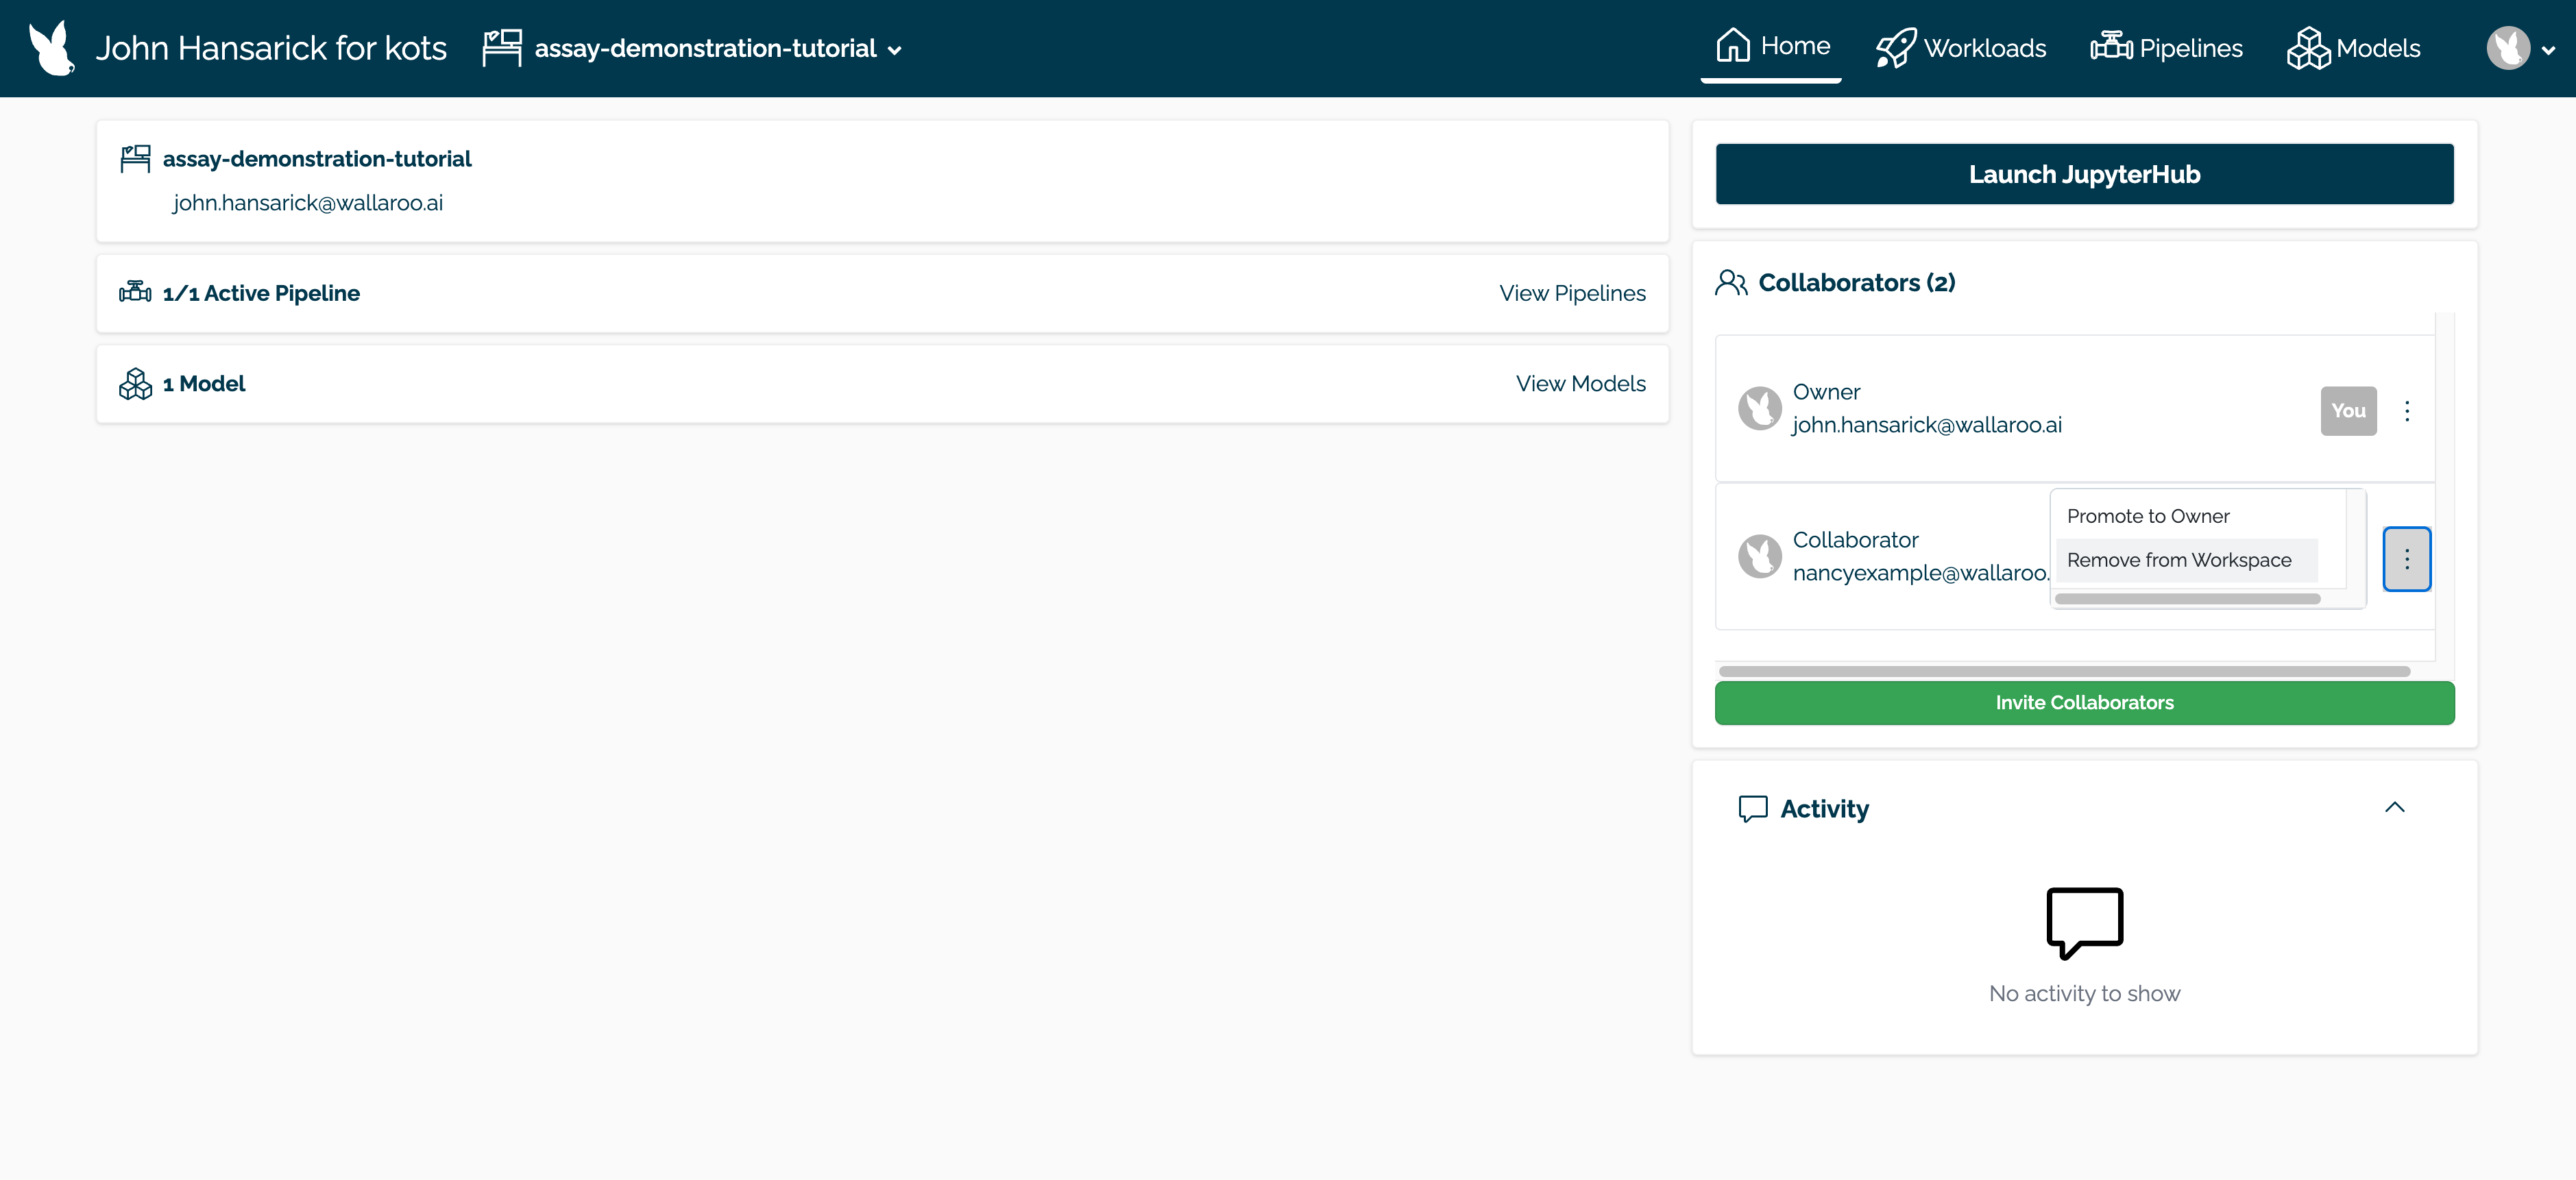The image size is (2576, 1180).
Task: Select the Home icon in the navigation bar
Action: (1733, 45)
